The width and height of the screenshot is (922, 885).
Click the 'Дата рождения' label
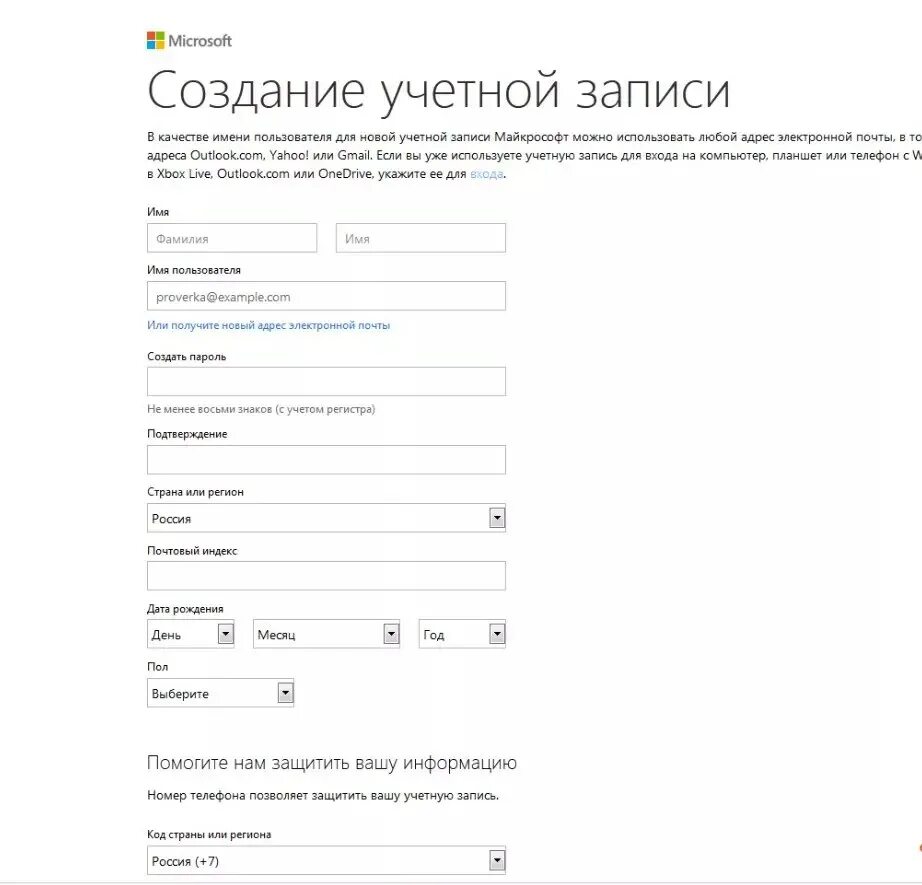click(x=185, y=609)
